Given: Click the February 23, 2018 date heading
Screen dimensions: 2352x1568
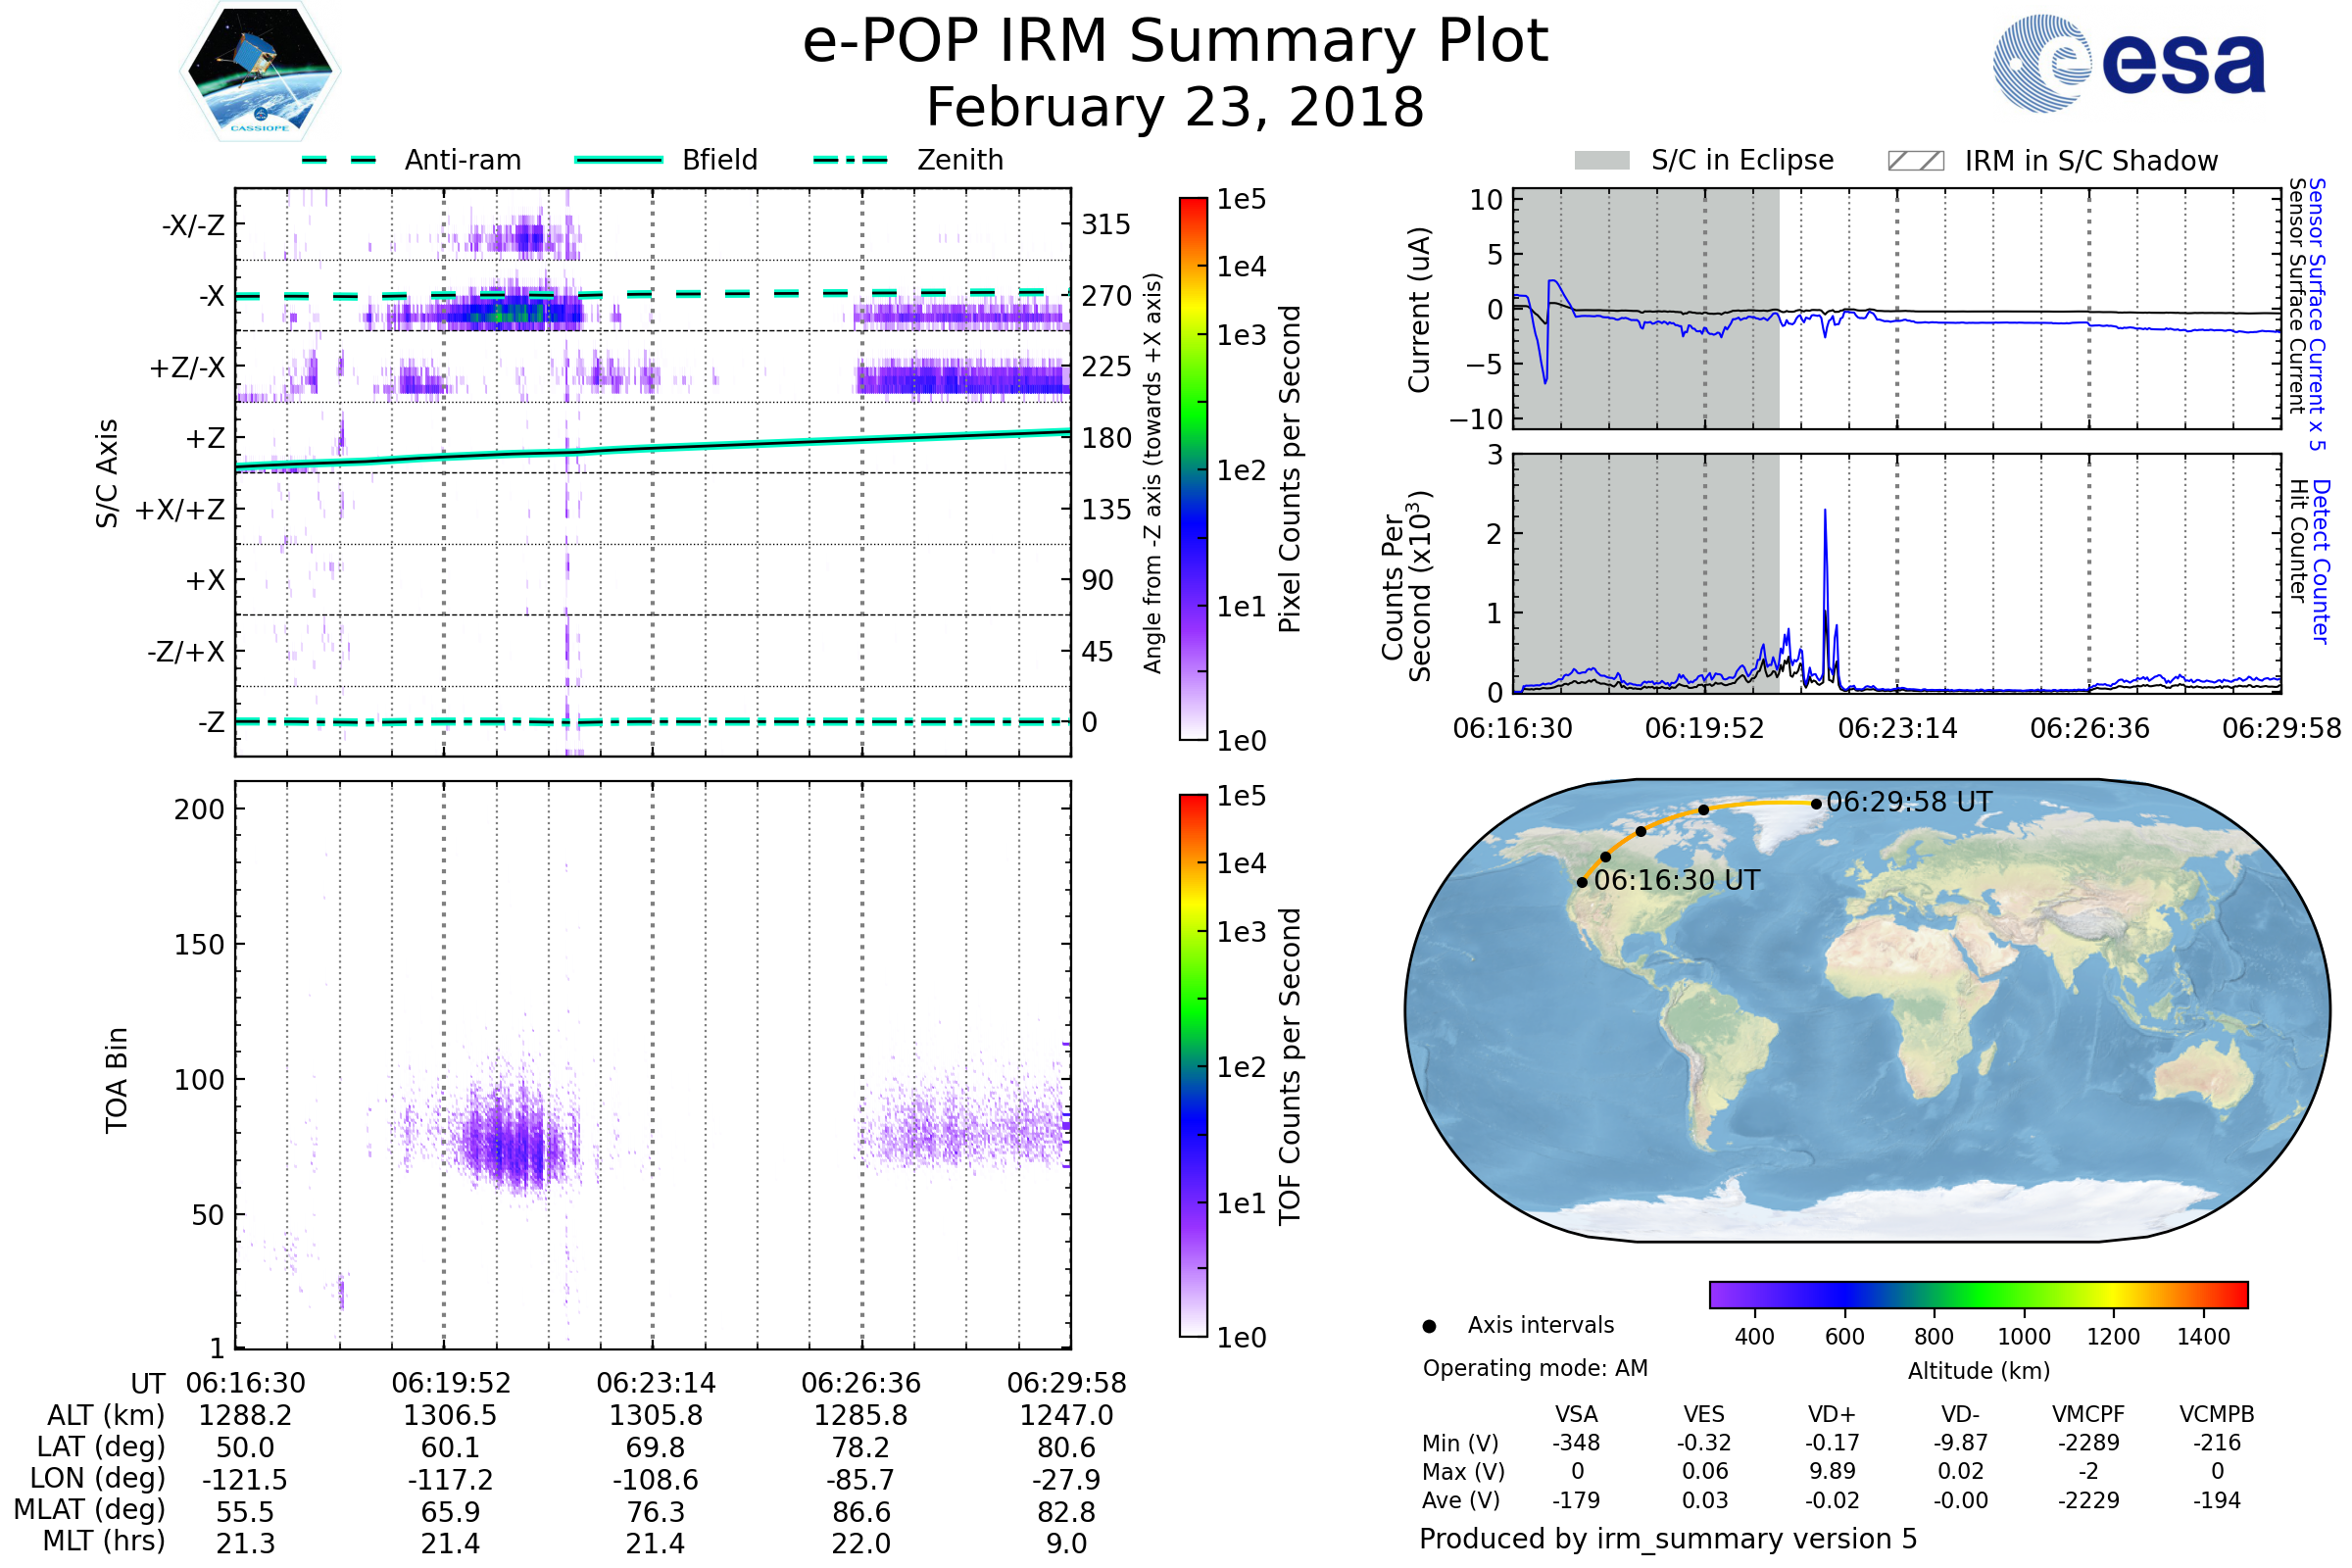Looking at the screenshot, I should tap(1175, 107).
